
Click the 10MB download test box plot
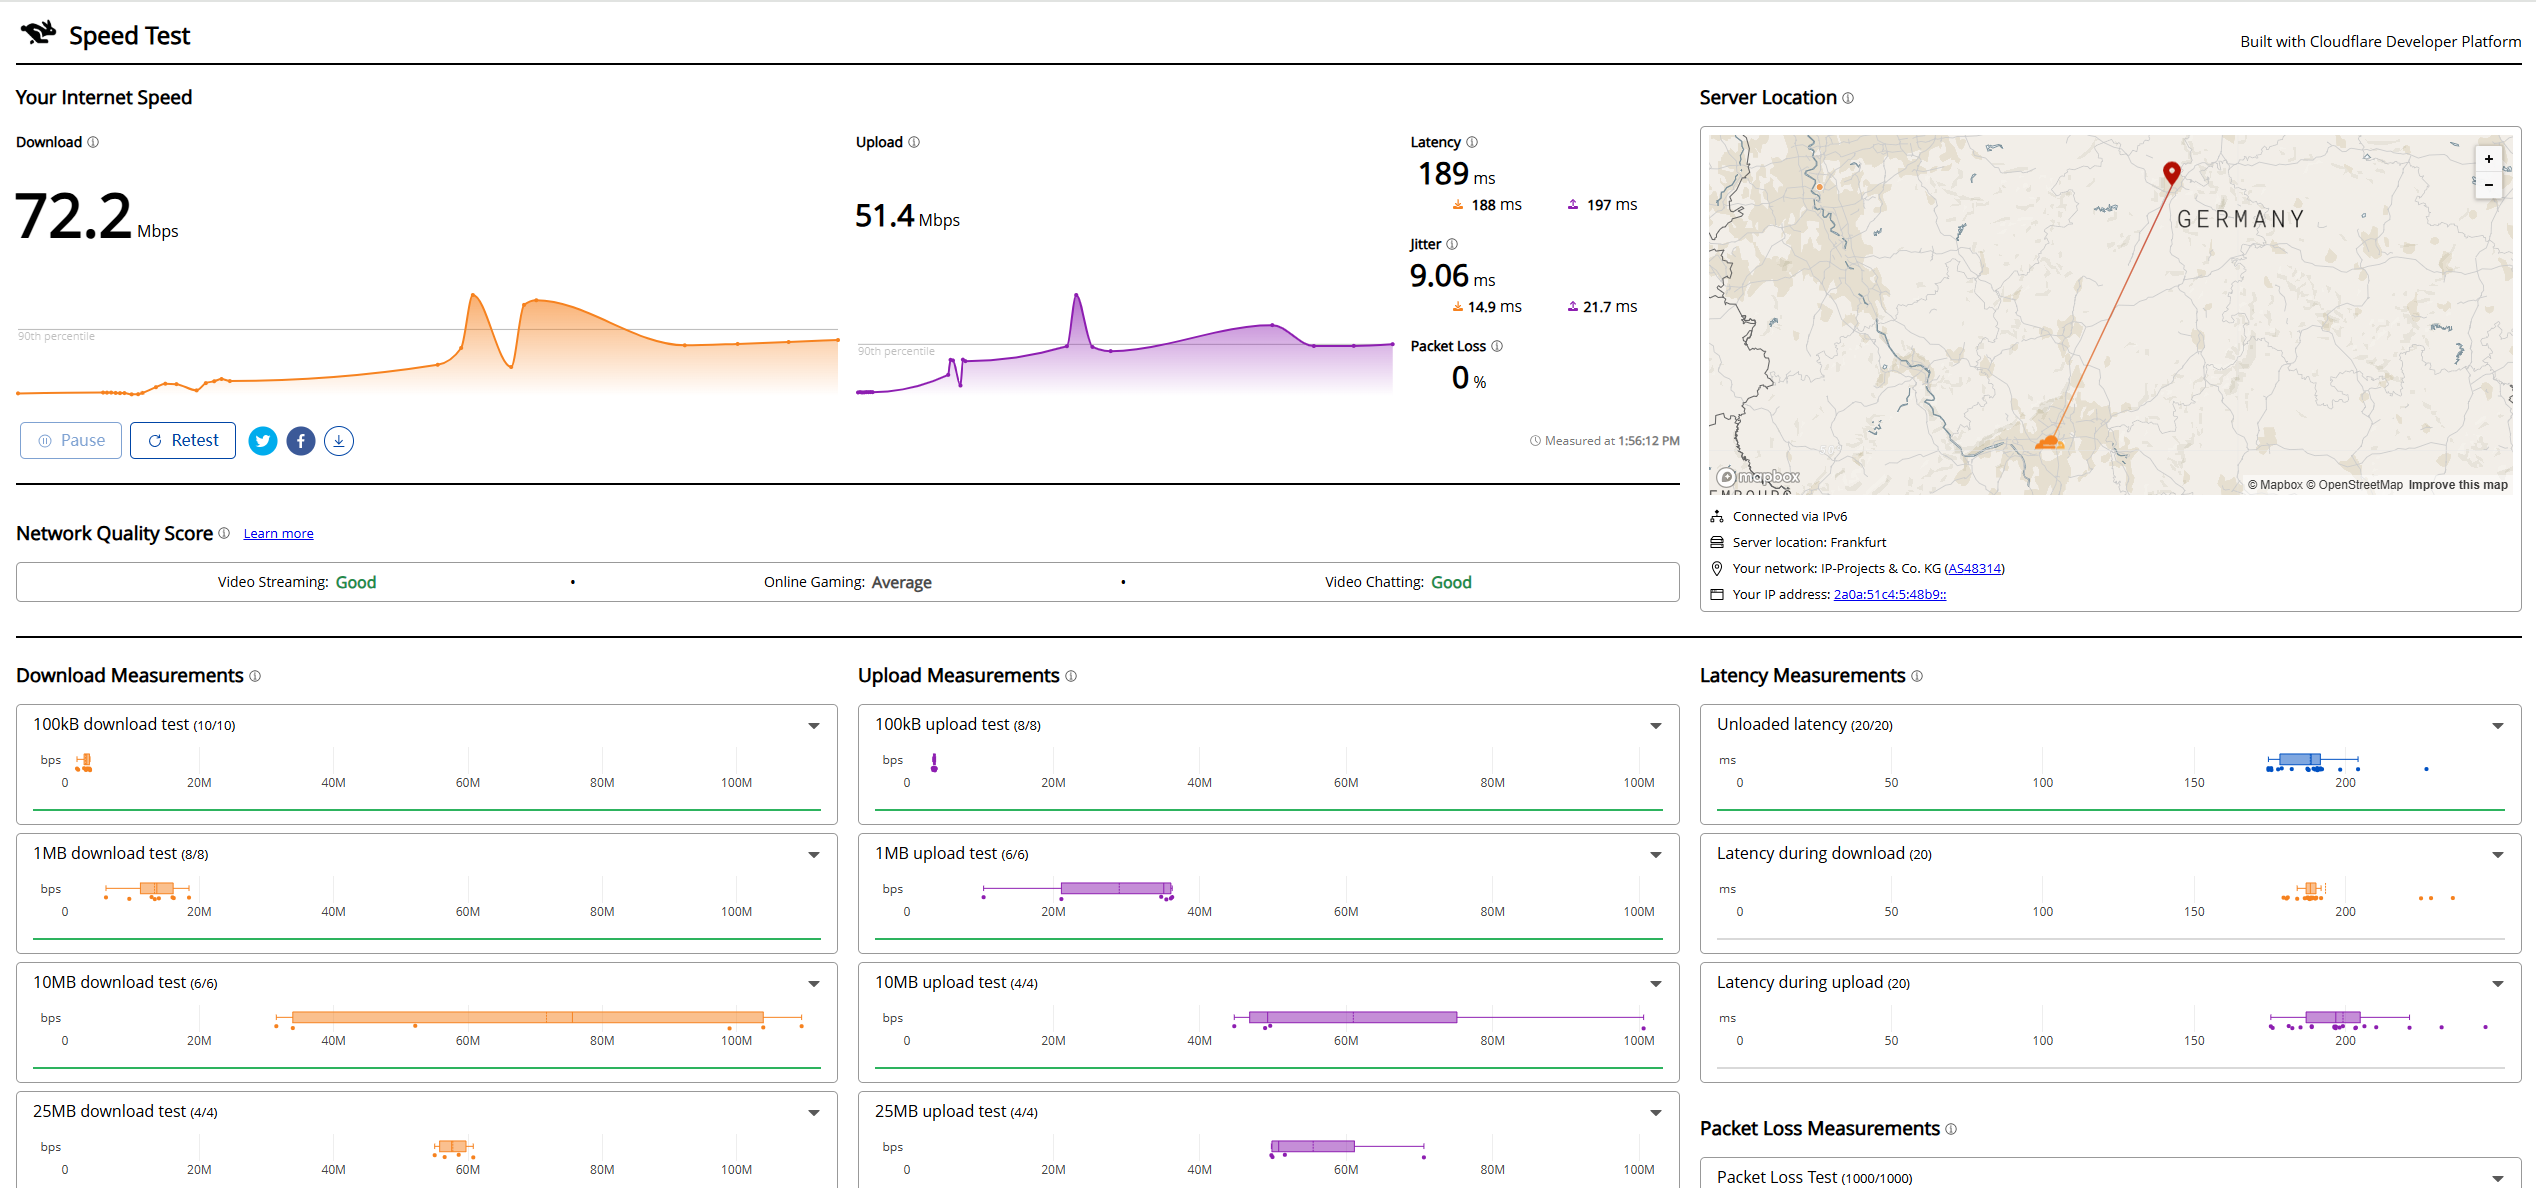coord(539,1018)
